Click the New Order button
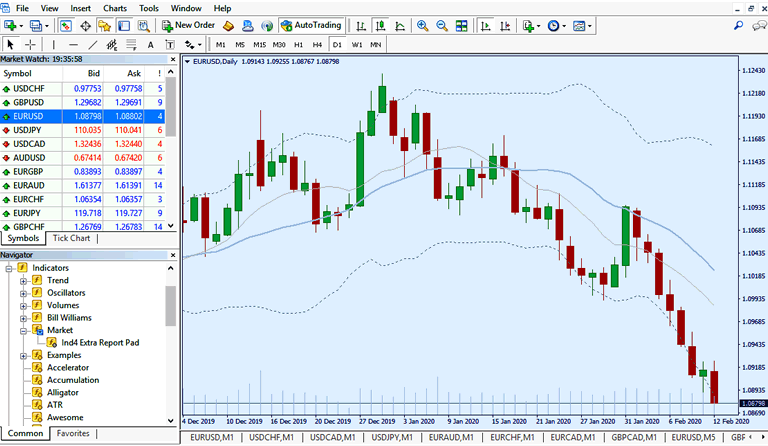Viewport: 768px width, 446px height. click(x=189, y=25)
